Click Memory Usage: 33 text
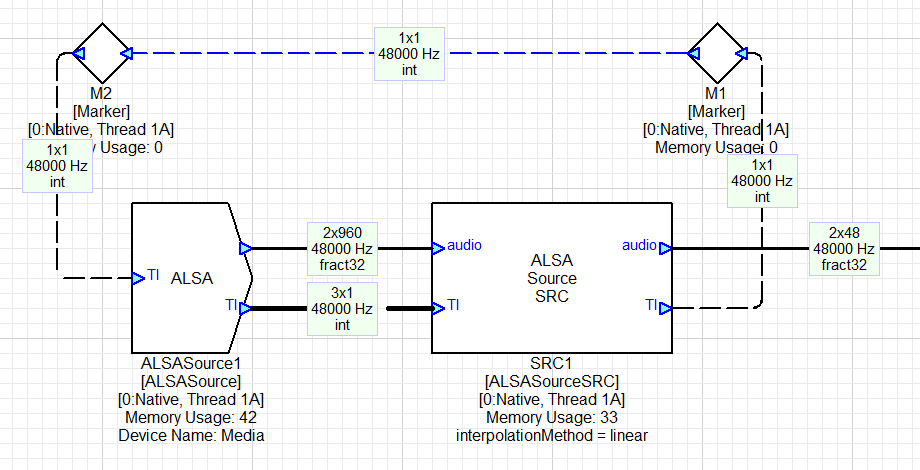This screenshot has height=470, width=920. (552, 418)
